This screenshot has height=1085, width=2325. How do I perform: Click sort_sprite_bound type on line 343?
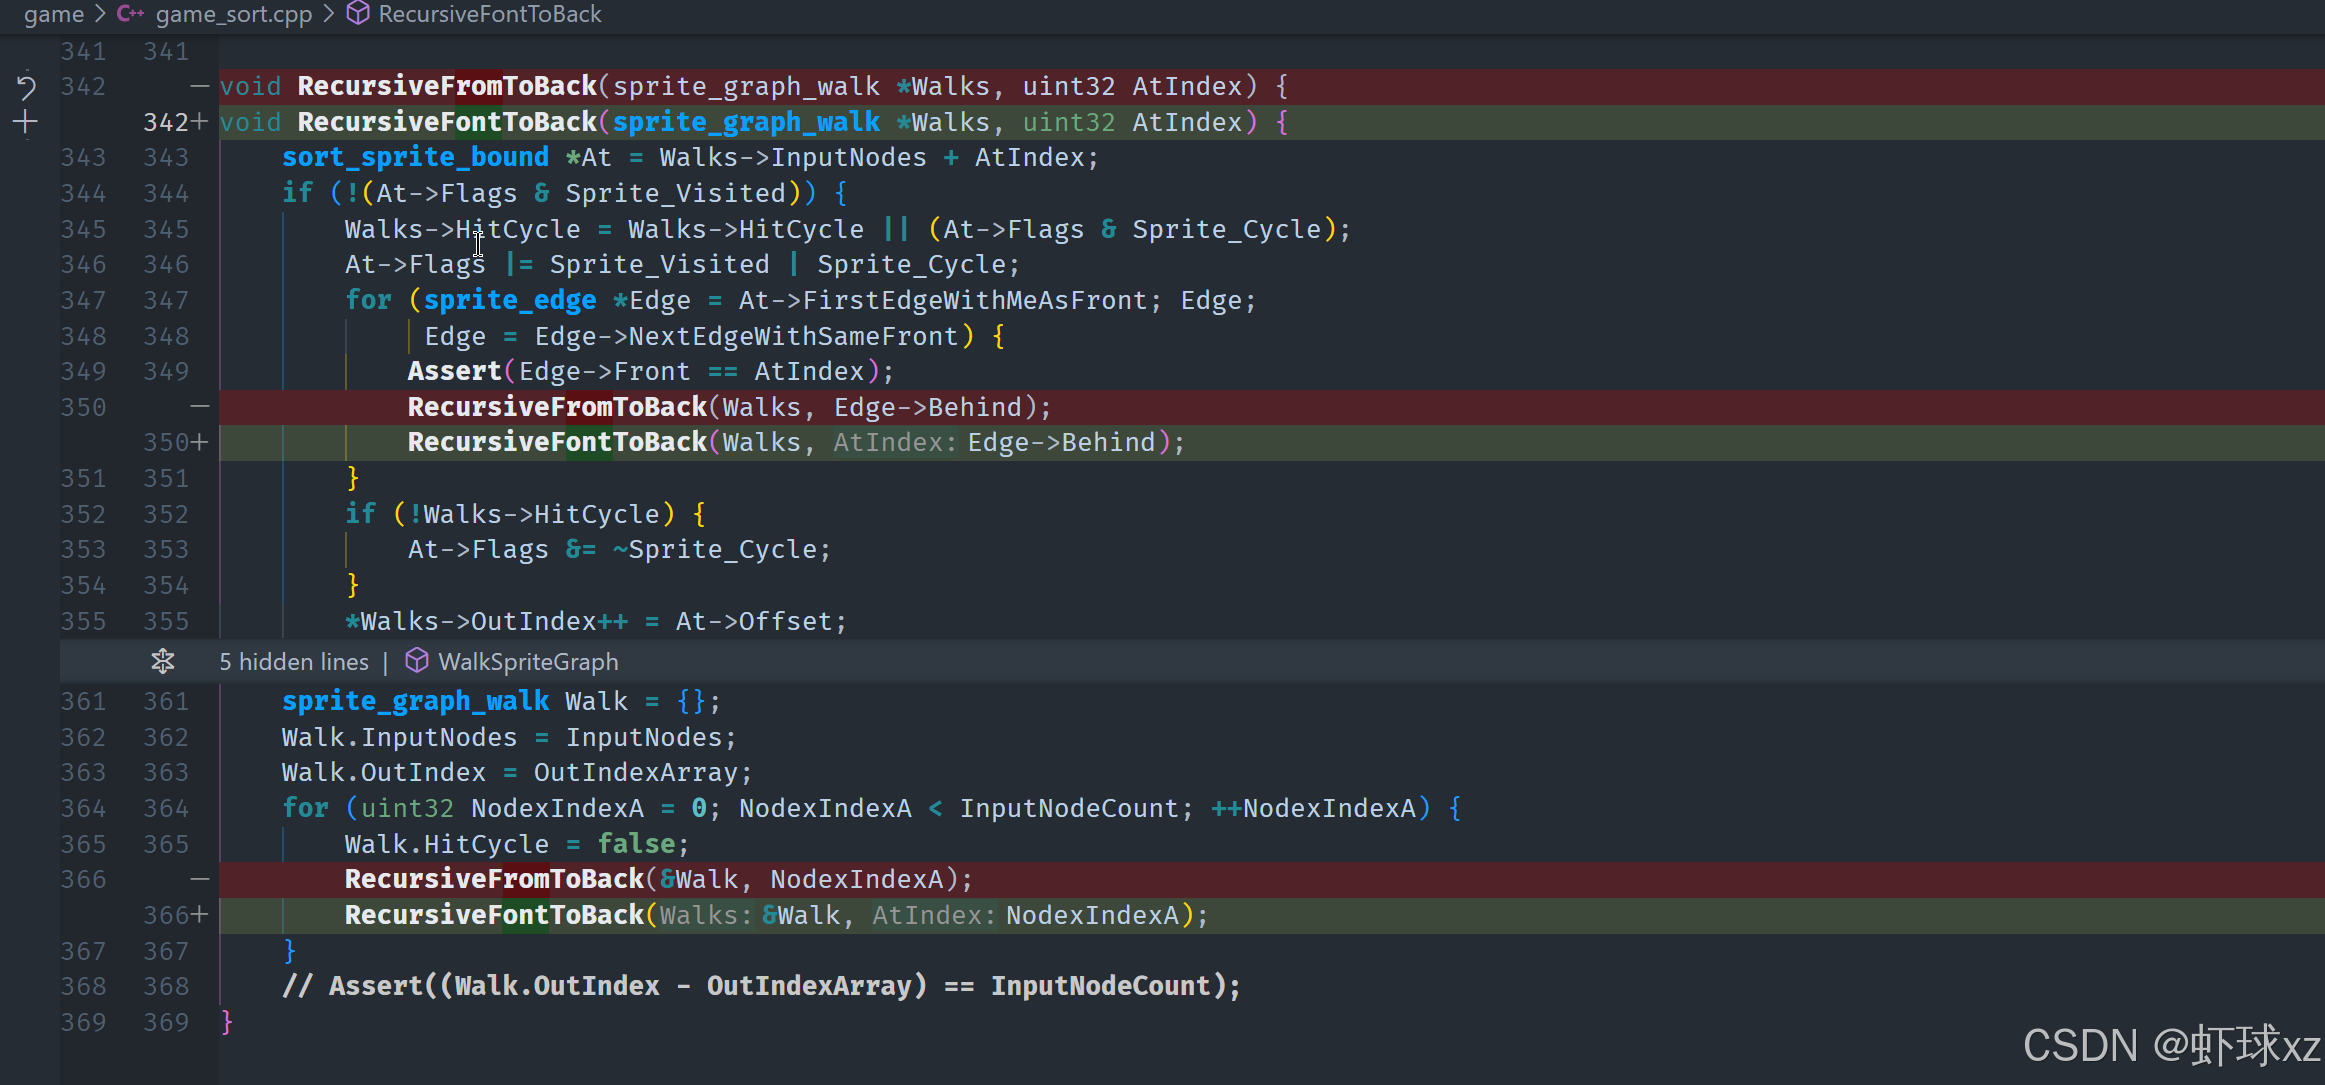[415, 157]
